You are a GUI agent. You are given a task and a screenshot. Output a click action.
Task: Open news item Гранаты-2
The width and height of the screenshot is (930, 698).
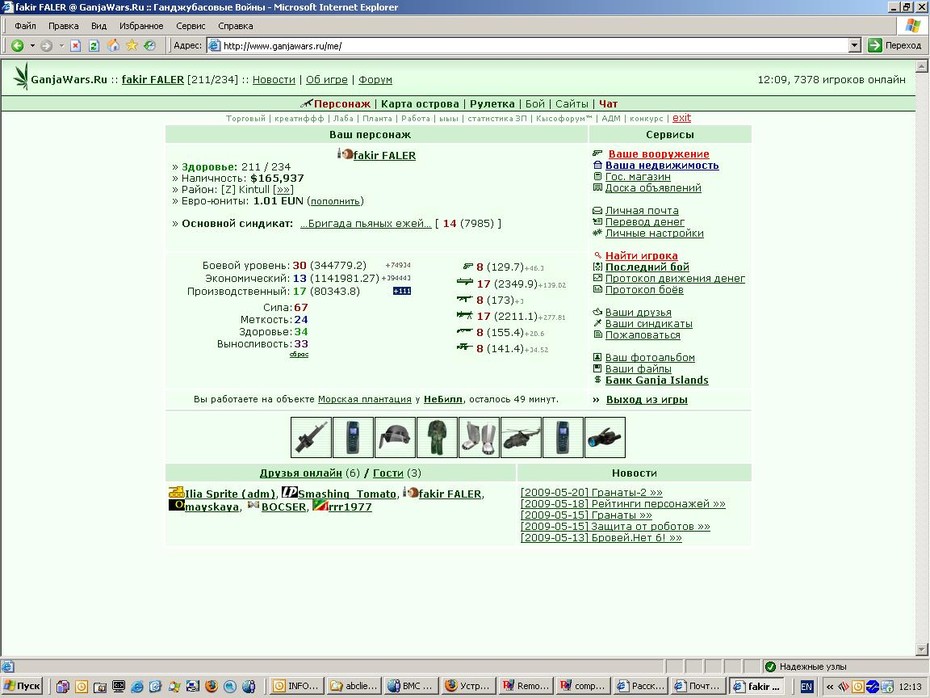[x=591, y=492]
